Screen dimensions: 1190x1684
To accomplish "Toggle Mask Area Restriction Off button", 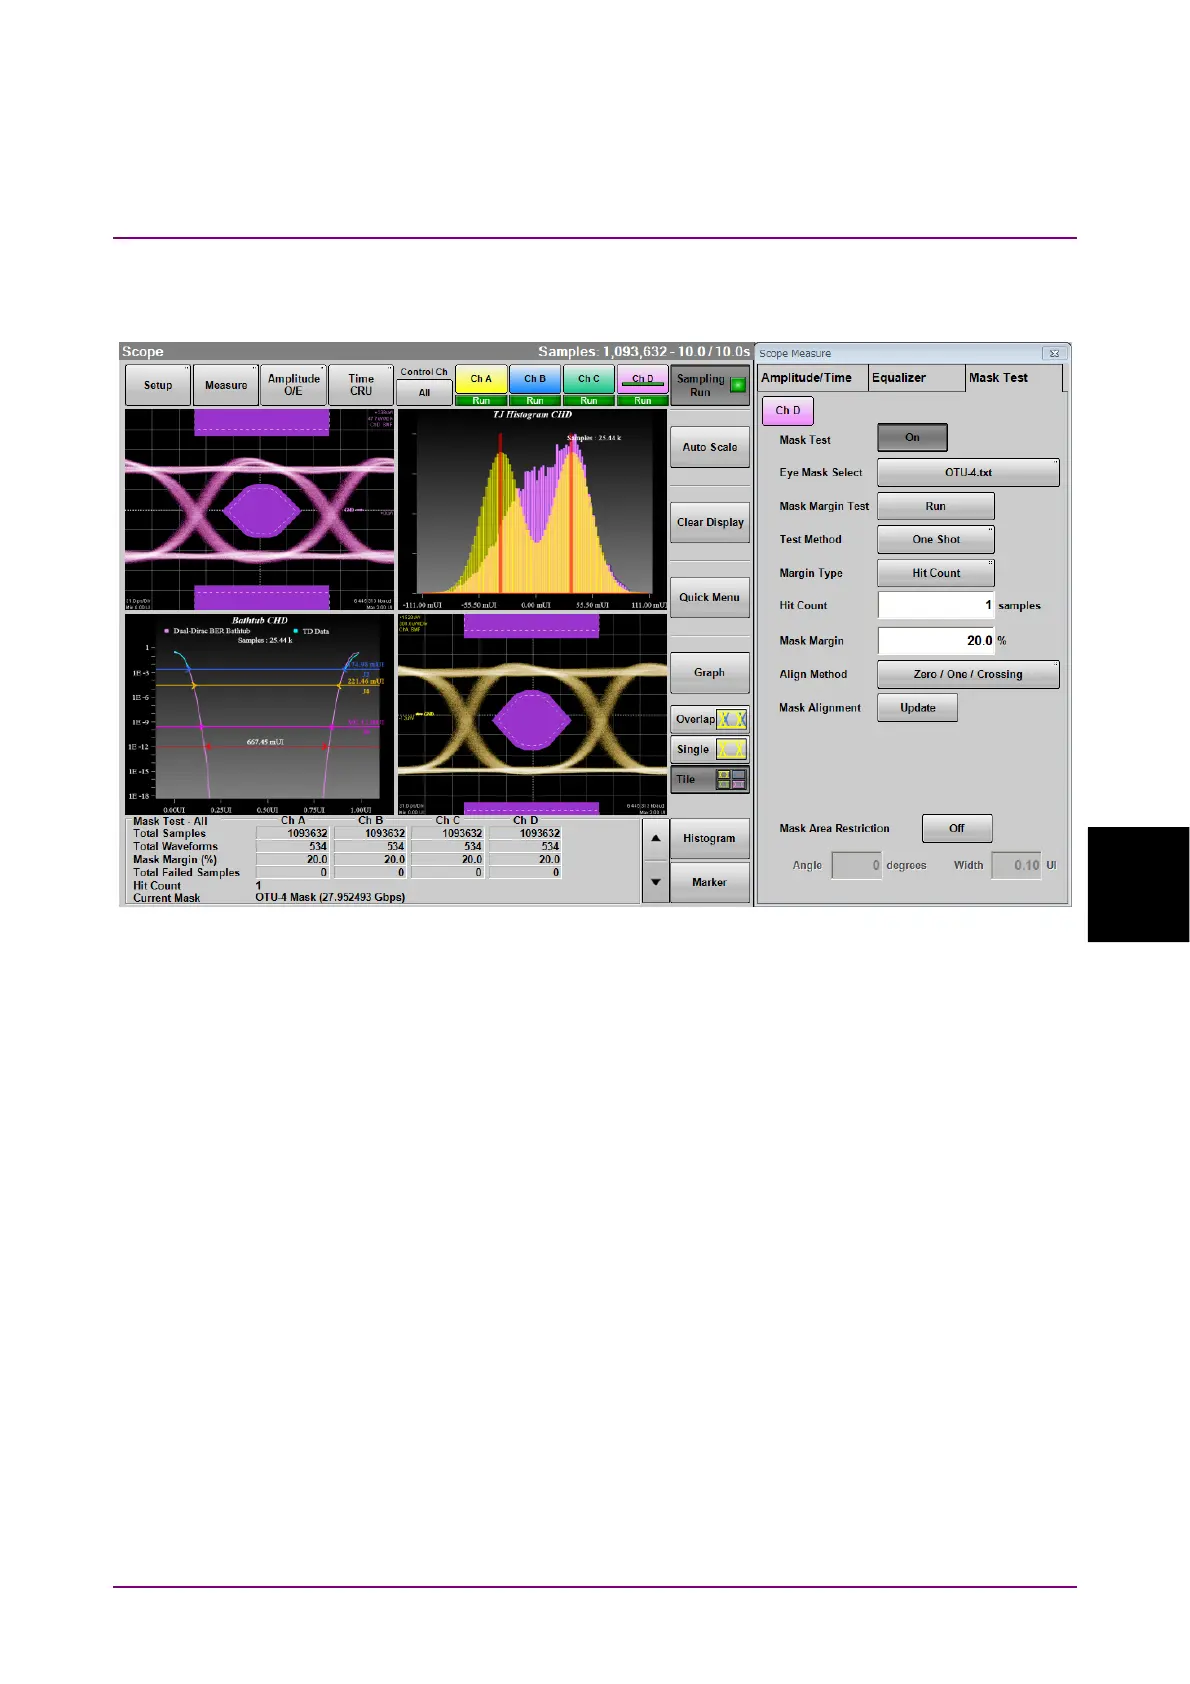I will [957, 828].
